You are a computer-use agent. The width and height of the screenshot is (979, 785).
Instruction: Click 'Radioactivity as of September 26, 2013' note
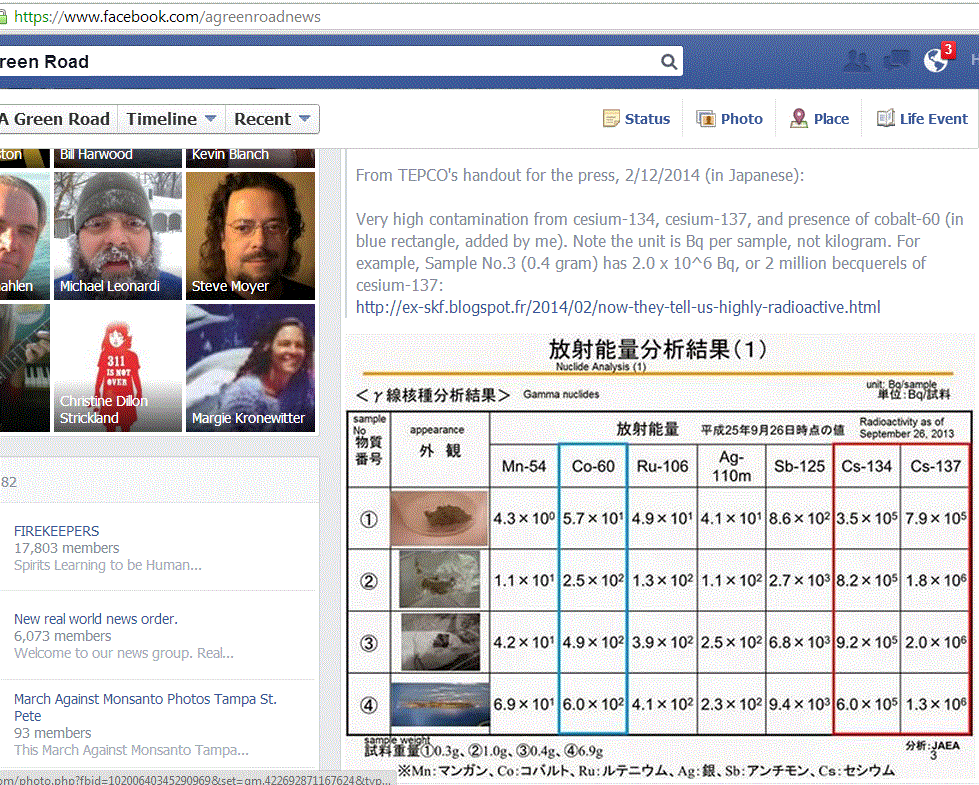click(907, 428)
